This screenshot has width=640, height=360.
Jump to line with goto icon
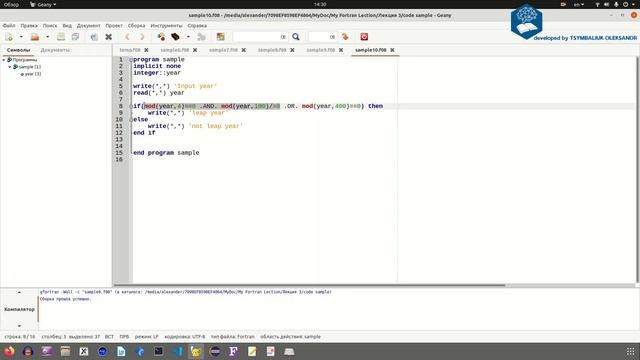point(345,37)
